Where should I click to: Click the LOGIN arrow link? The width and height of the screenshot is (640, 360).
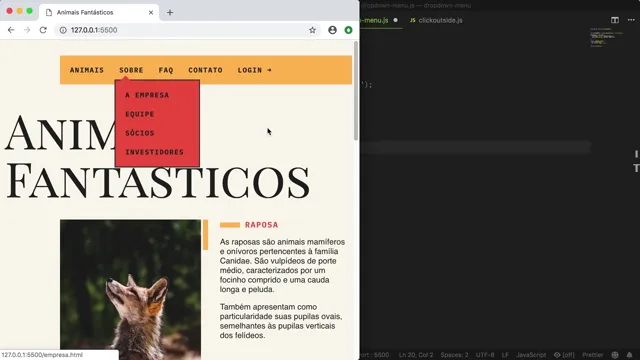[255, 70]
